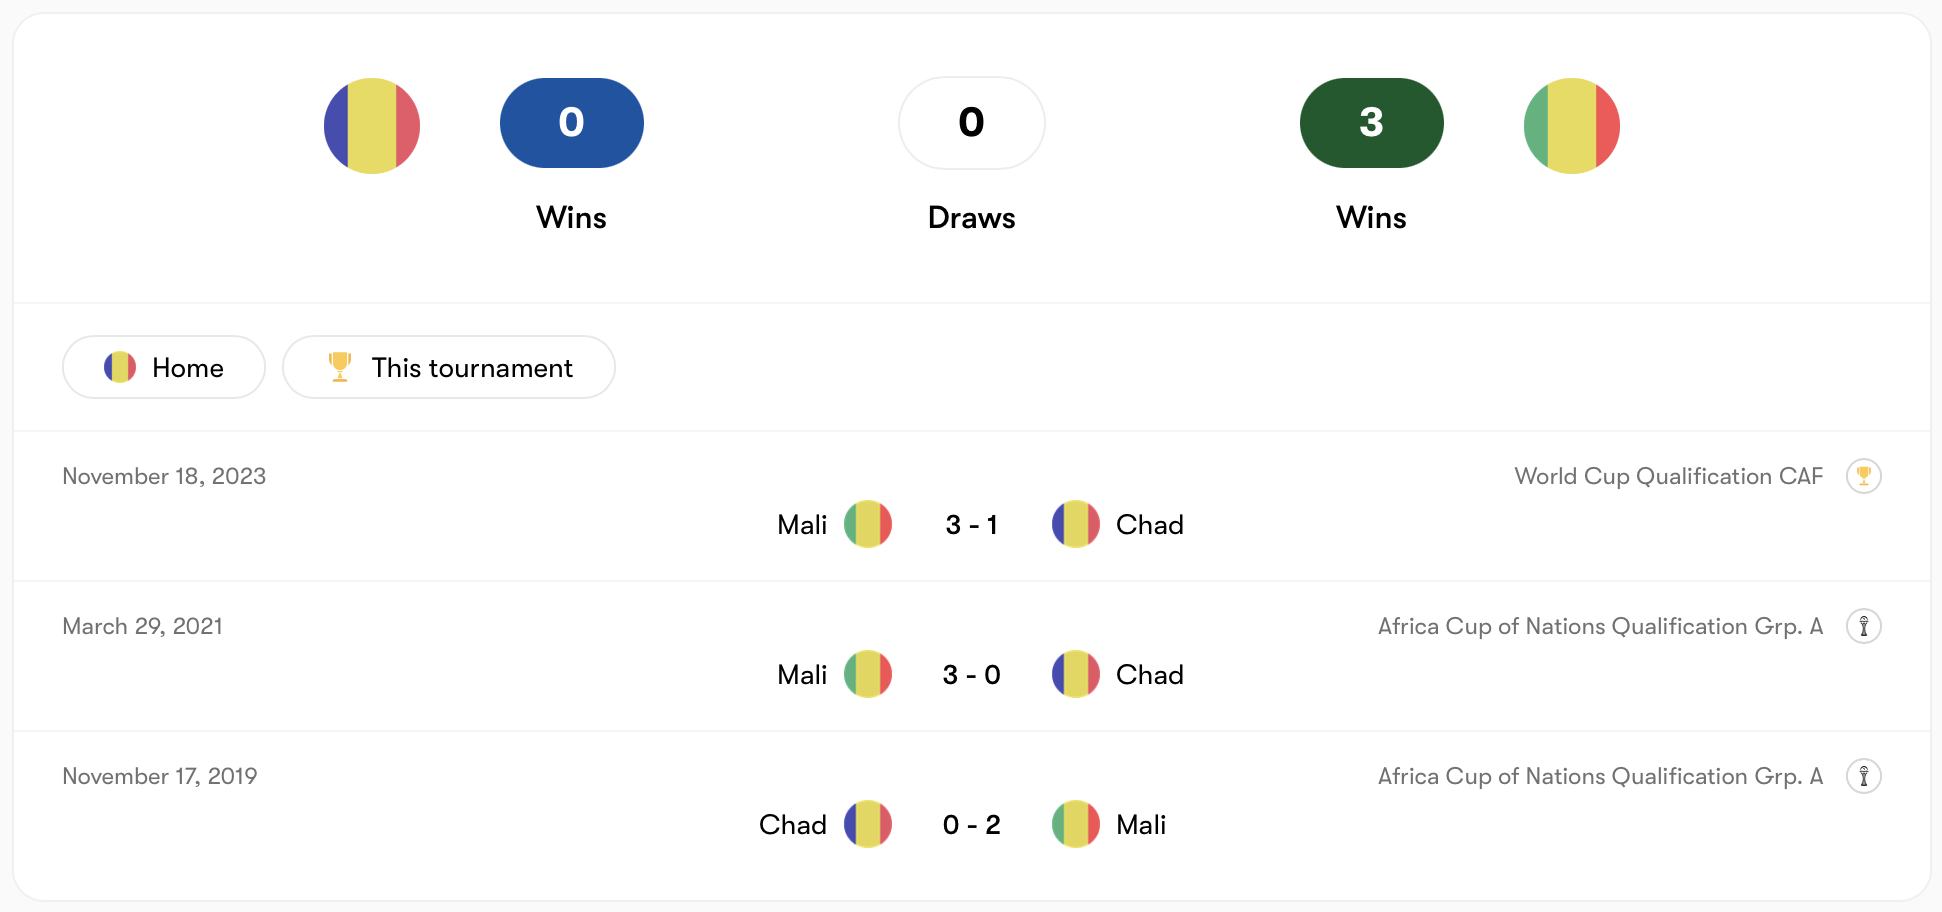Toggle the Home filter chip
Viewport: 1942px width, 912px height.
(x=164, y=367)
